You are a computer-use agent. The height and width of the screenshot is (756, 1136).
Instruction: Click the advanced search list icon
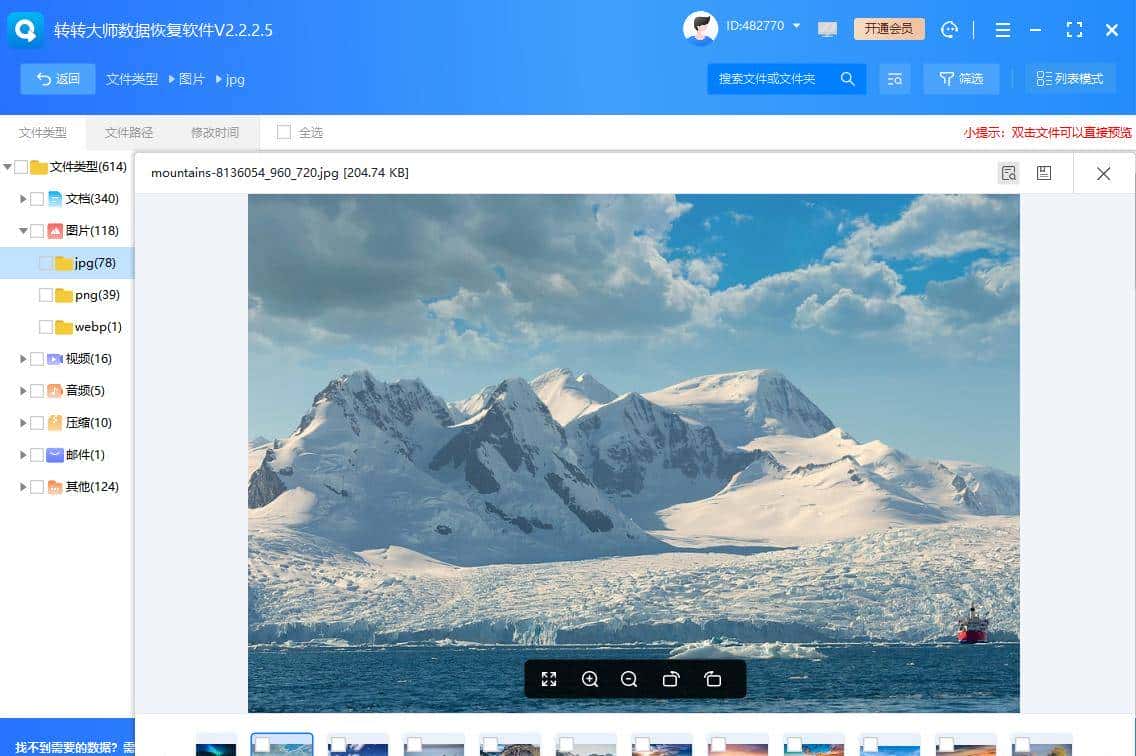(x=894, y=79)
